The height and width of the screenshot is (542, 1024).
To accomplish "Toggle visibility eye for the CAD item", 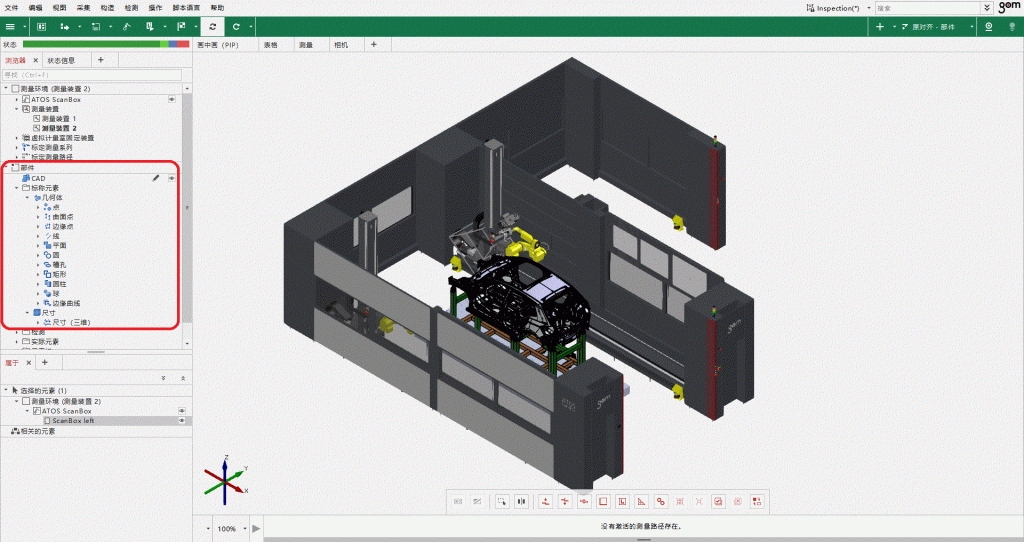I will pos(171,178).
